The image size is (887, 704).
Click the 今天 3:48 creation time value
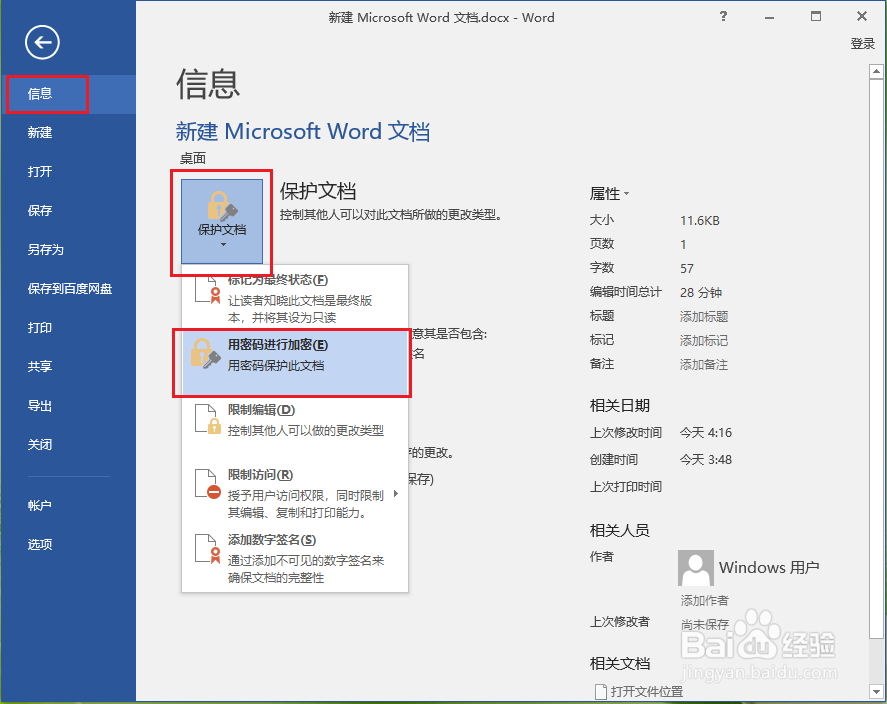coord(705,460)
